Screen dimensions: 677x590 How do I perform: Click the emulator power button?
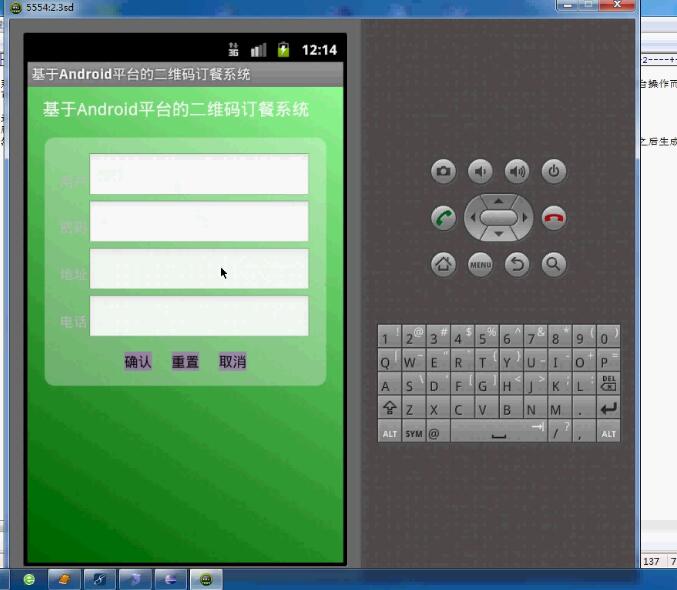(554, 171)
